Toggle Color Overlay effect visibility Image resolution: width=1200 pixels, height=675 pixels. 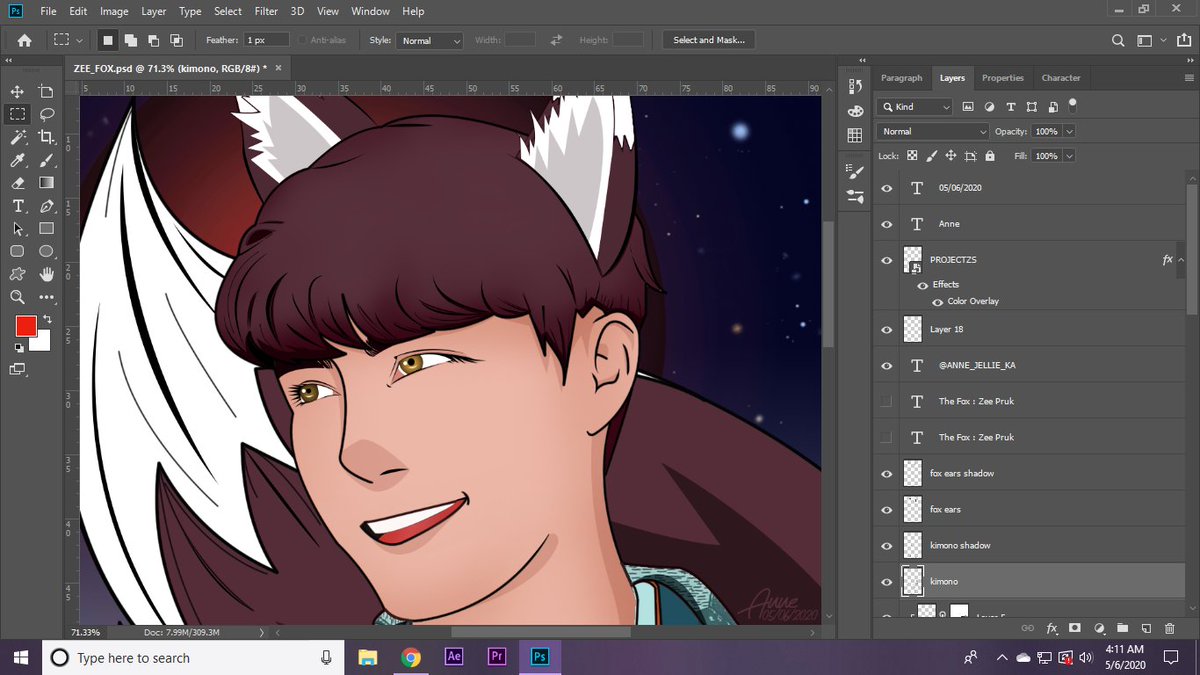click(937, 301)
